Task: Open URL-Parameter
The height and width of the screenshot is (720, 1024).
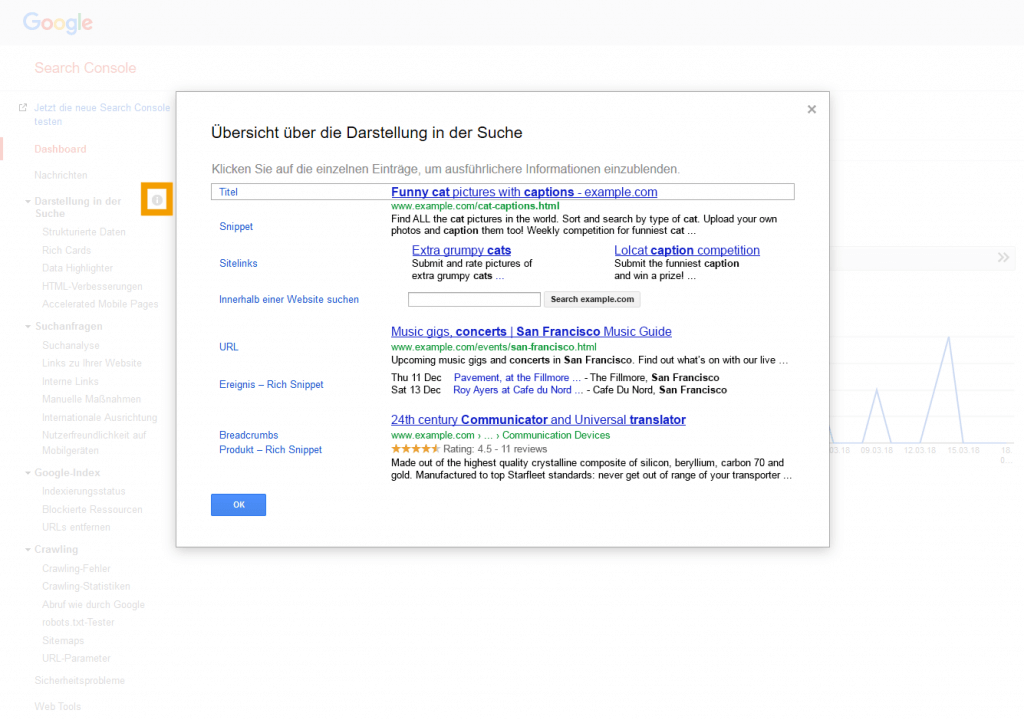Action: click(x=76, y=659)
